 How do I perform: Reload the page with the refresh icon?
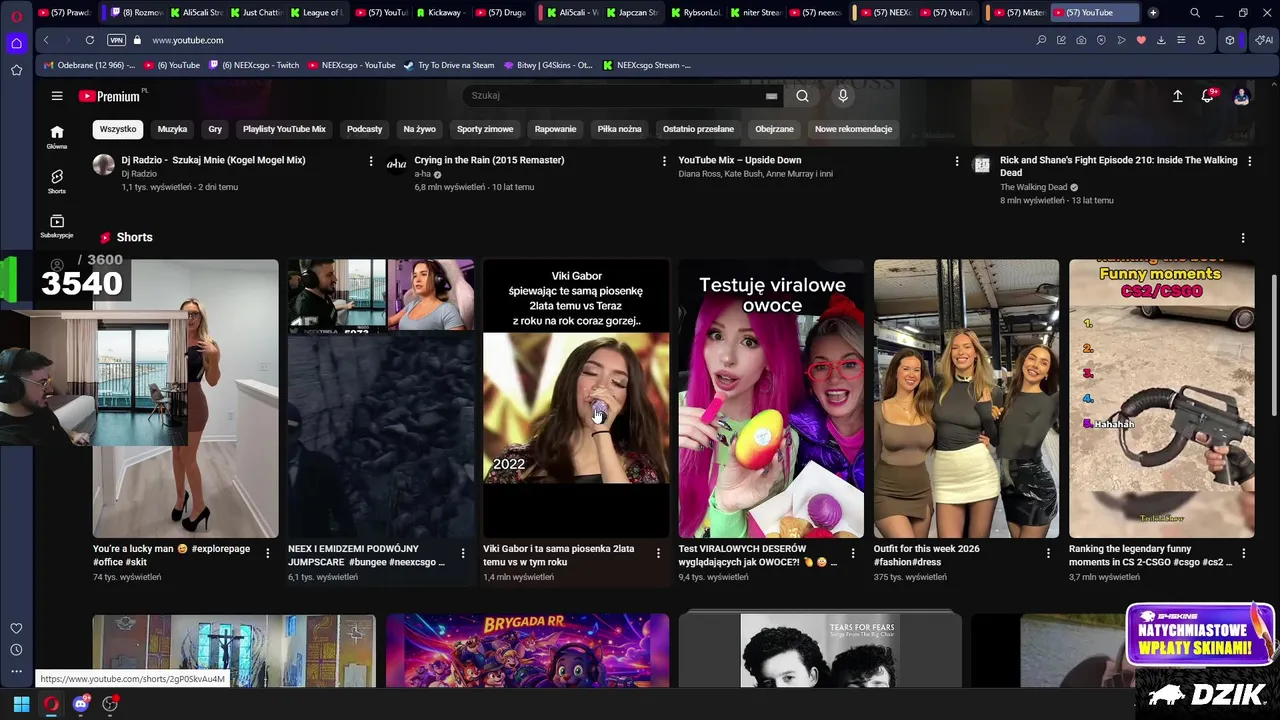(90, 40)
